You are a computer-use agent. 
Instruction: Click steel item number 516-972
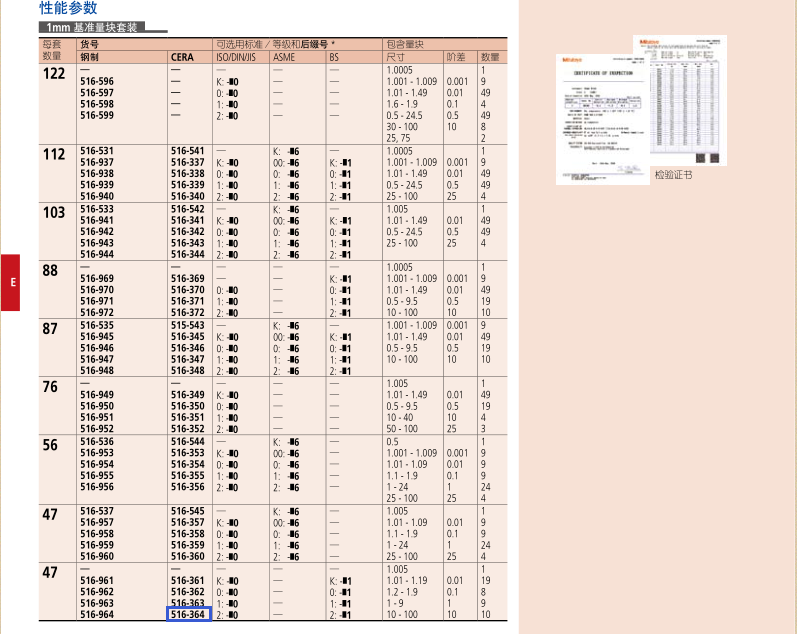tap(97, 313)
